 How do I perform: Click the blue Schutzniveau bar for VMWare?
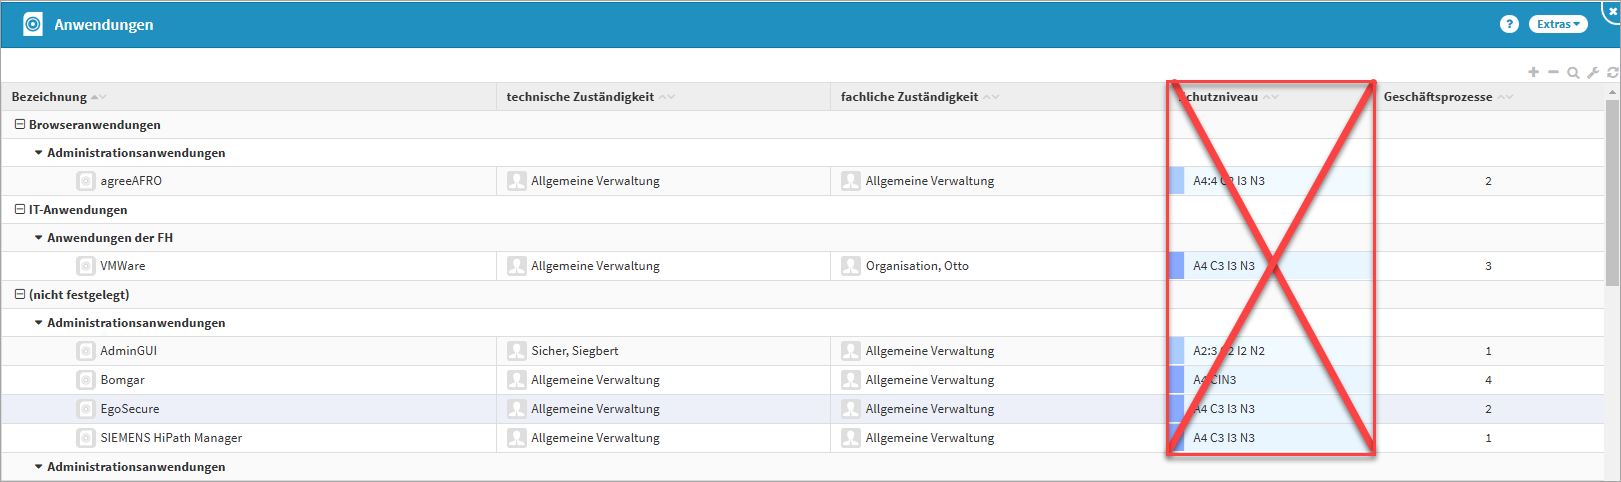point(1177,266)
